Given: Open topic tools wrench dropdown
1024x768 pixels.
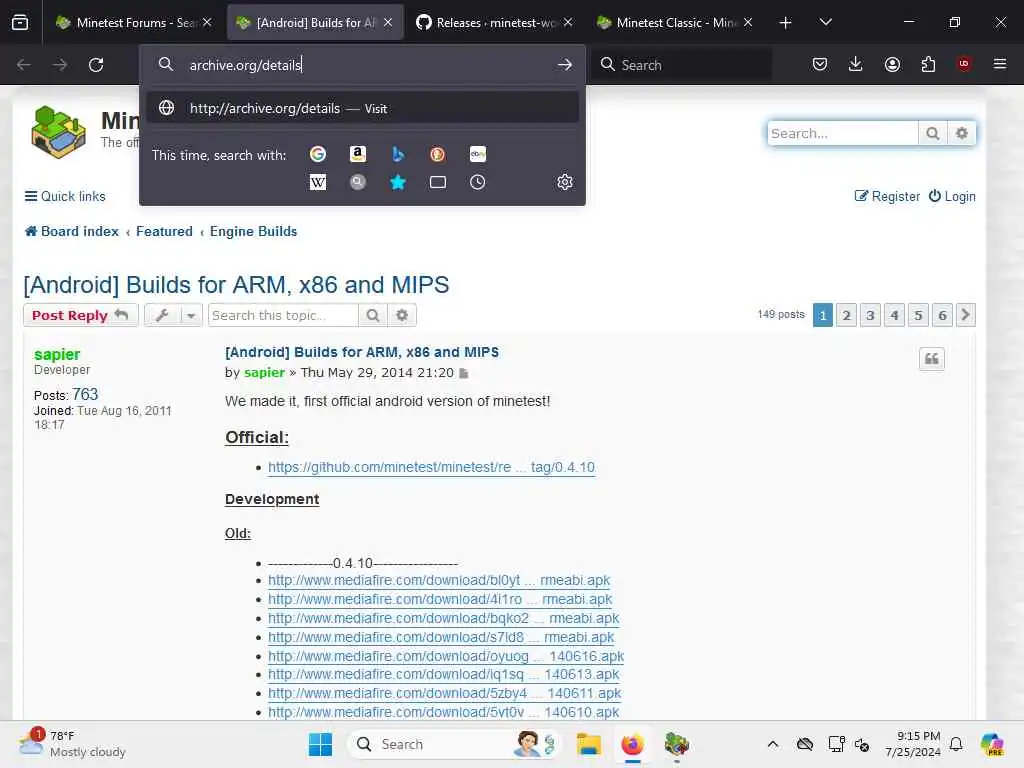Looking at the screenshot, I should click(173, 315).
